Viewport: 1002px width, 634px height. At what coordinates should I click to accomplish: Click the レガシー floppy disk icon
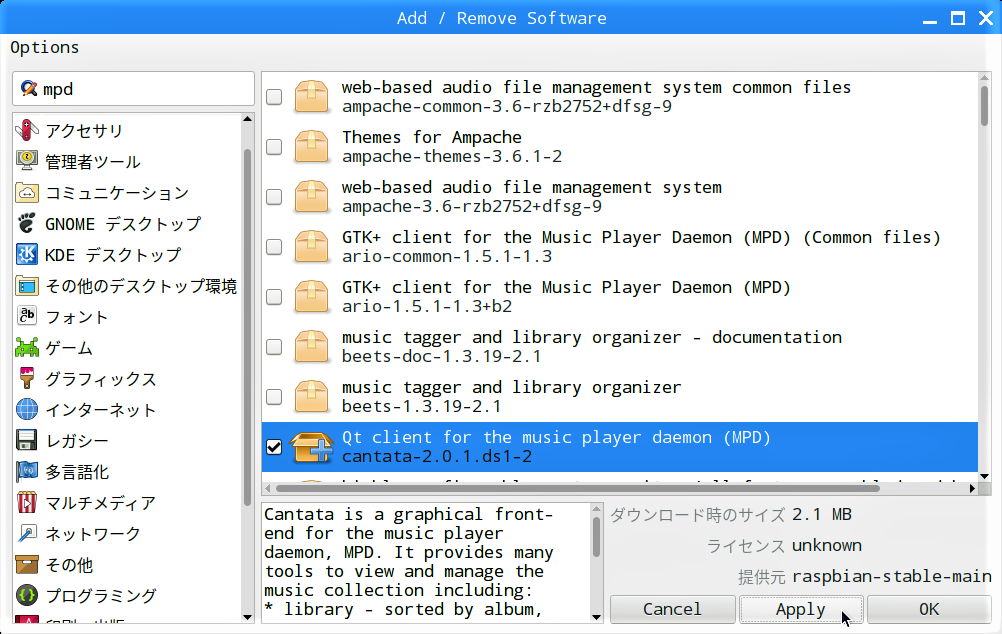[x=26, y=440]
